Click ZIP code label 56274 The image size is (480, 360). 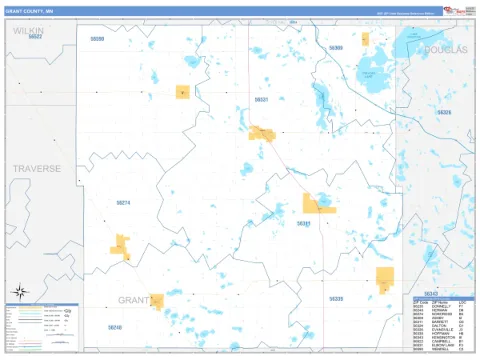[123, 203]
